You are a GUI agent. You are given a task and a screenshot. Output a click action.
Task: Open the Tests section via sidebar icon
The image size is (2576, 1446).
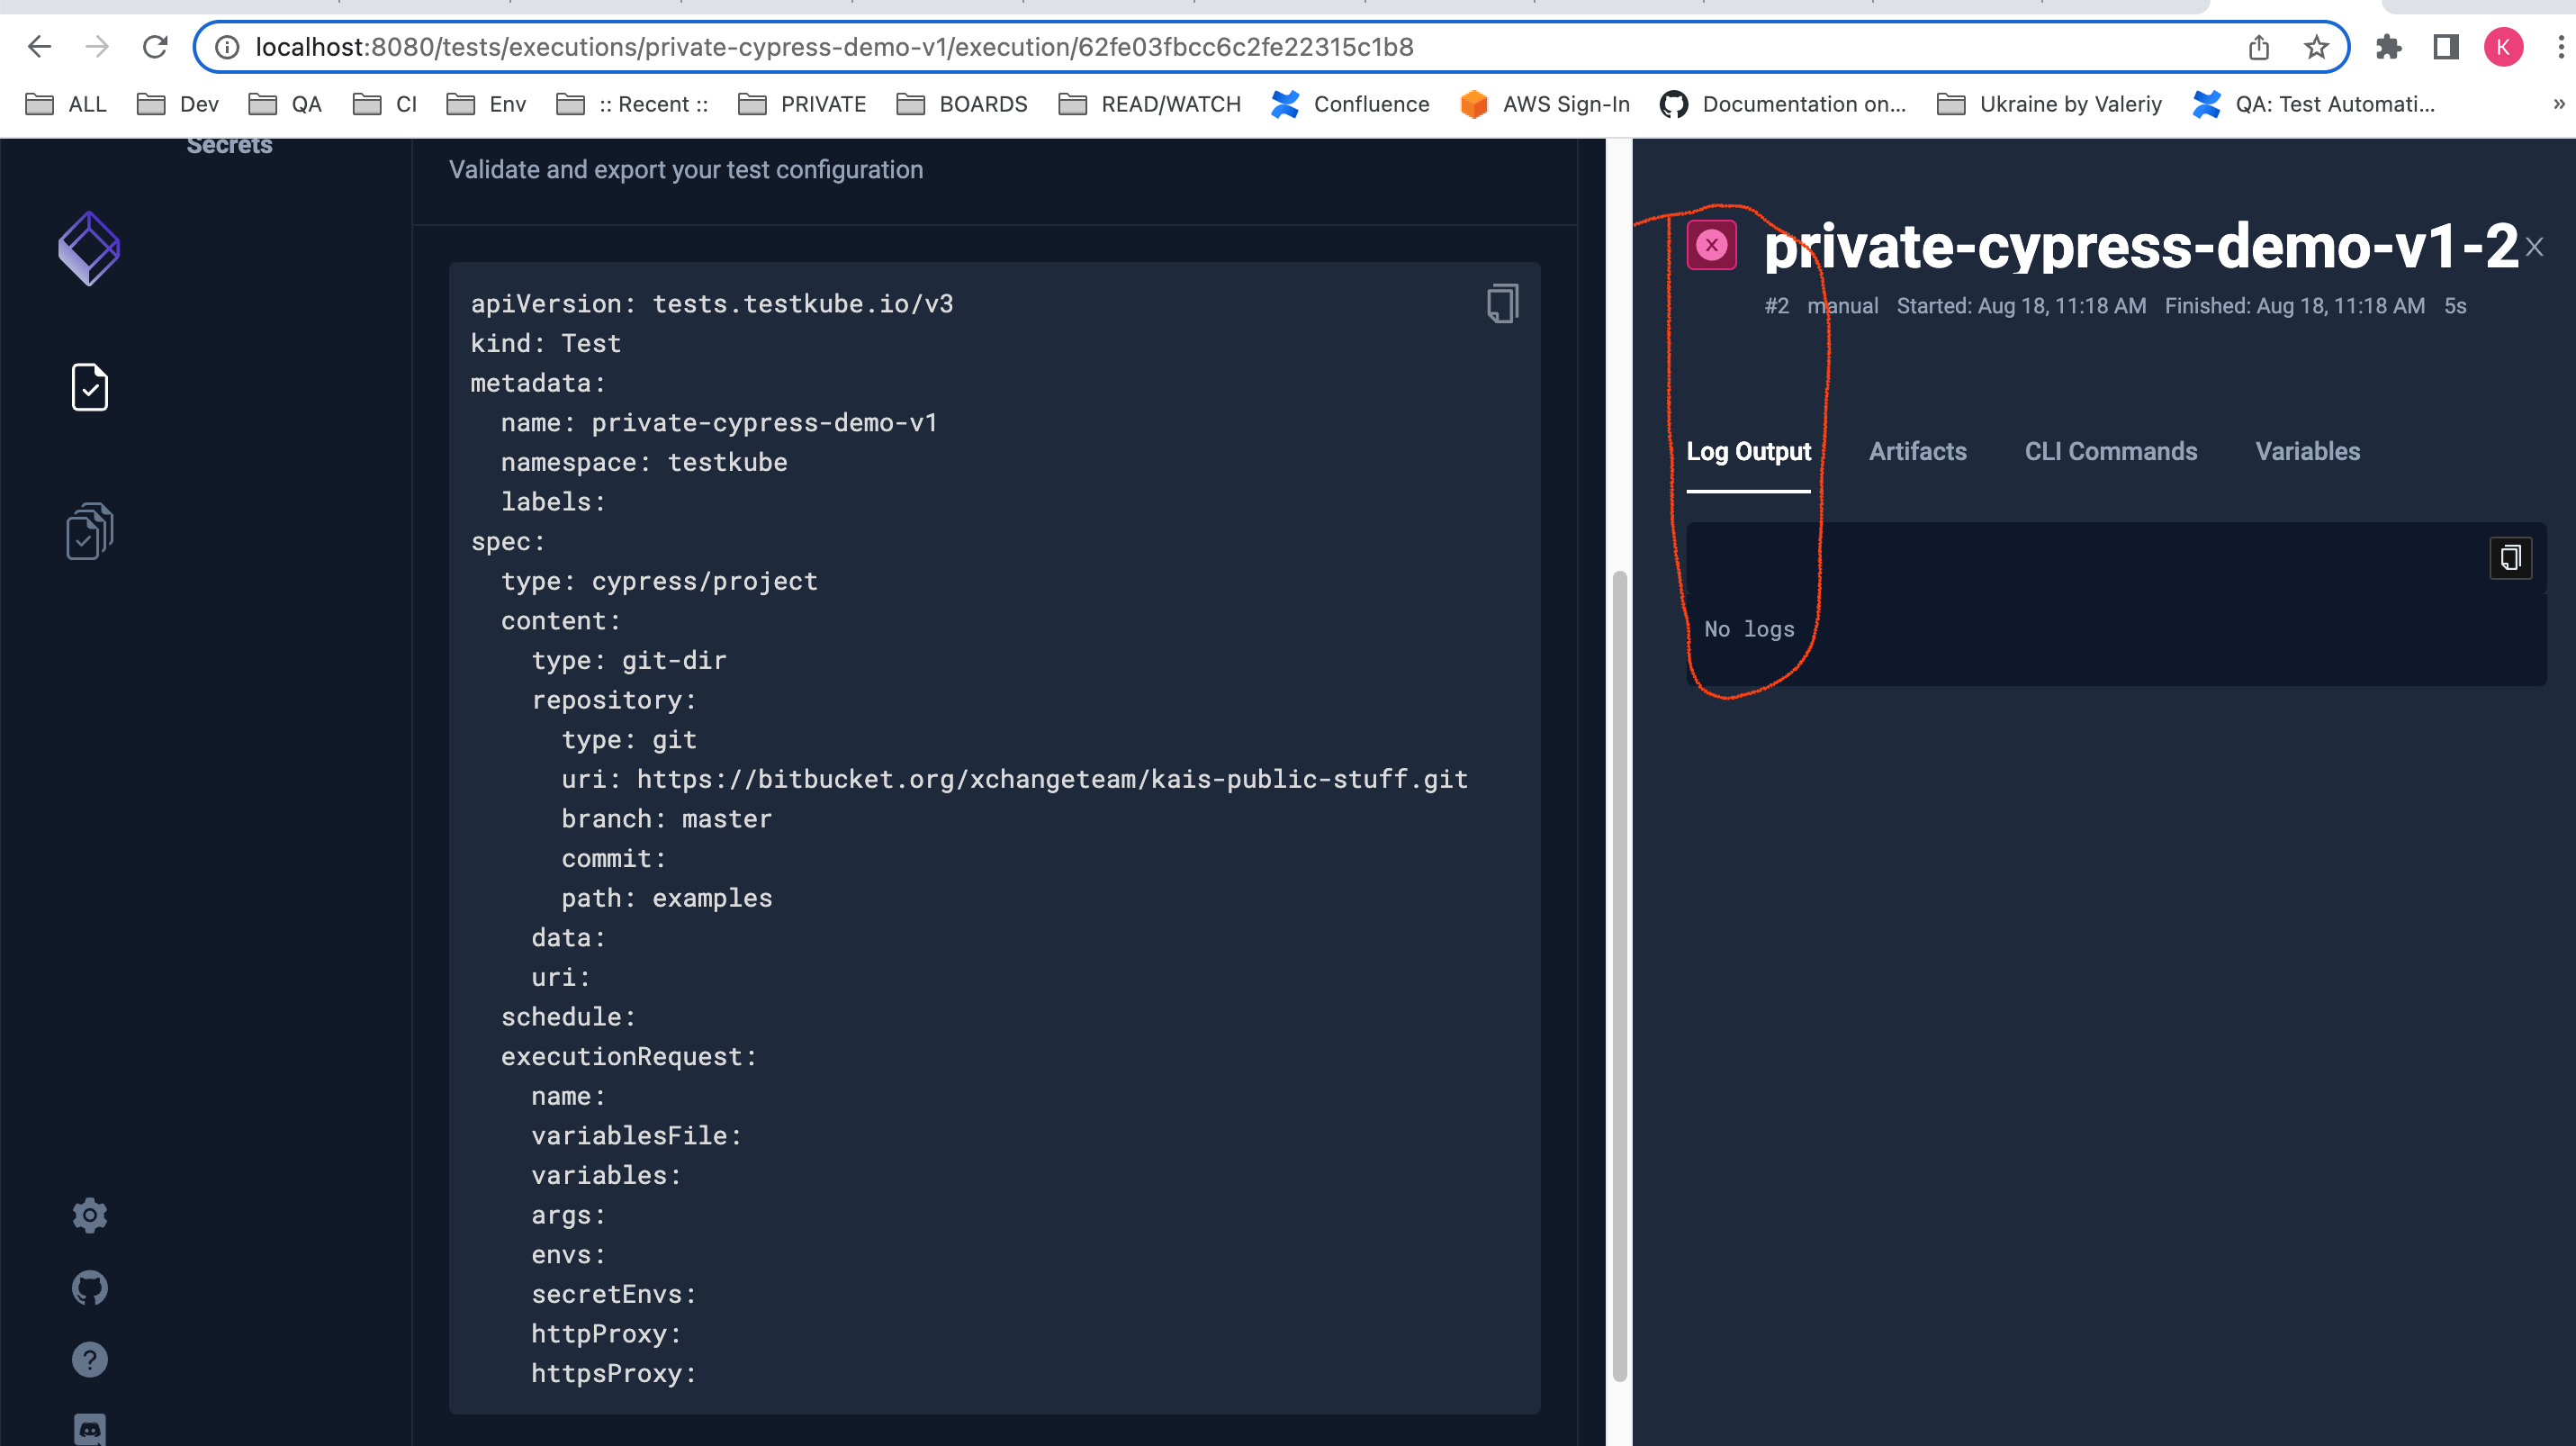pyautogui.click(x=89, y=388)
